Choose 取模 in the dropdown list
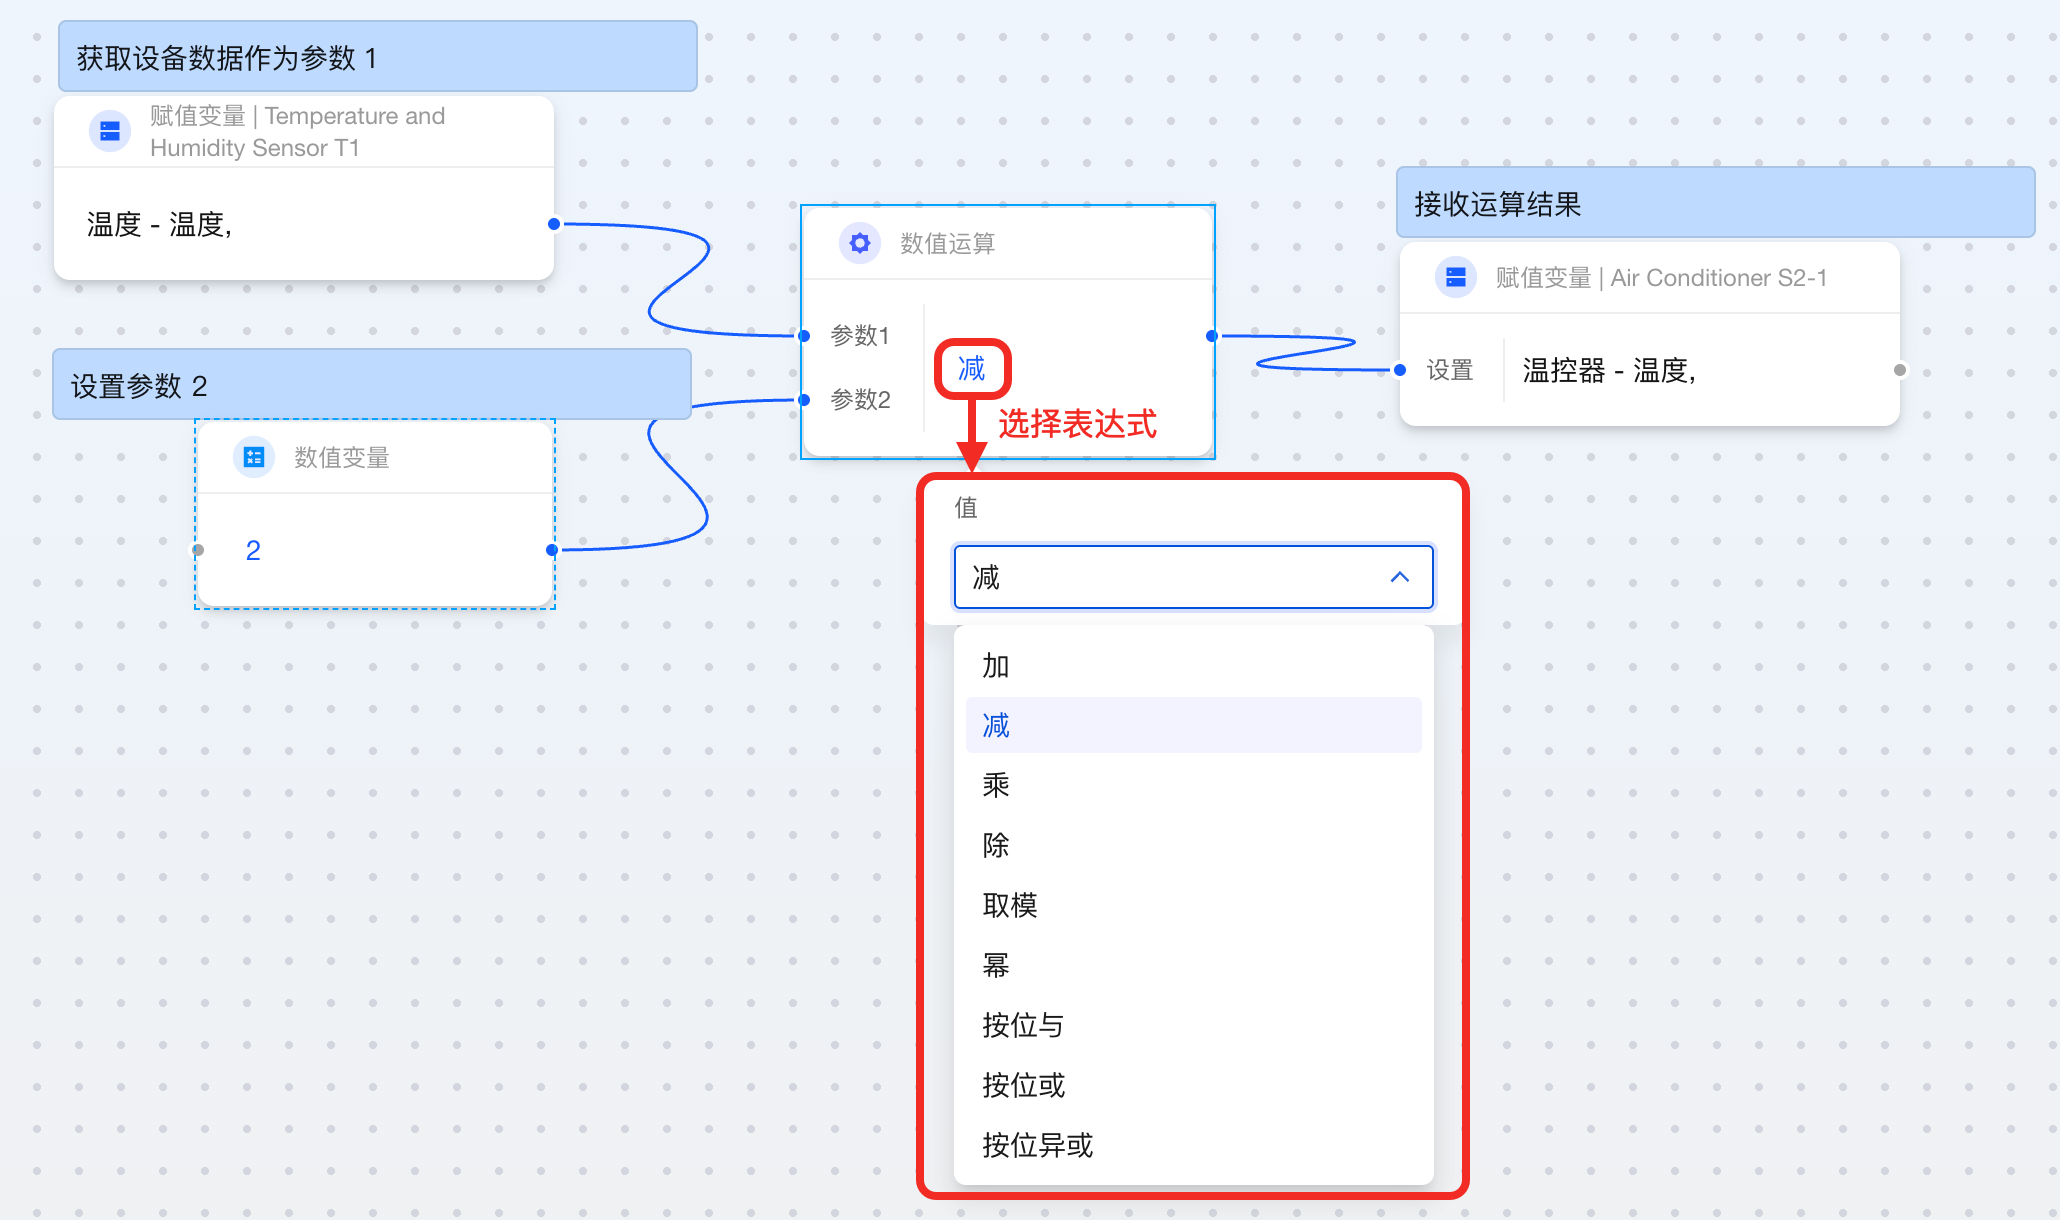The width and height of the screenshot is (2060, 1220). click(x=1010, y=905)
